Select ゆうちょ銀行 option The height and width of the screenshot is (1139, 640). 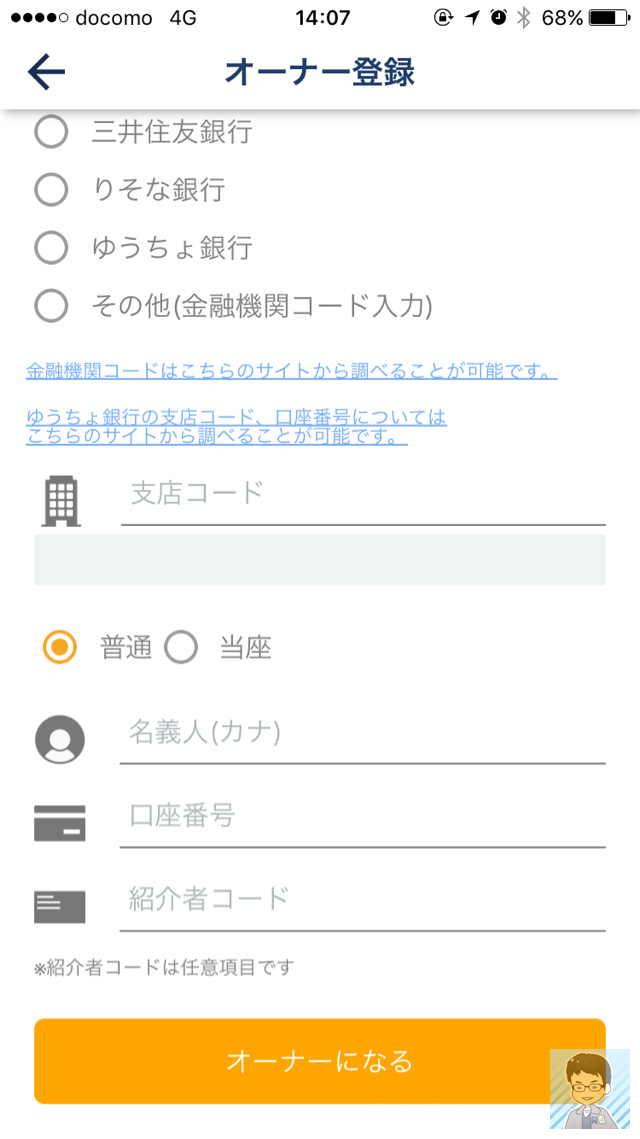50,247
